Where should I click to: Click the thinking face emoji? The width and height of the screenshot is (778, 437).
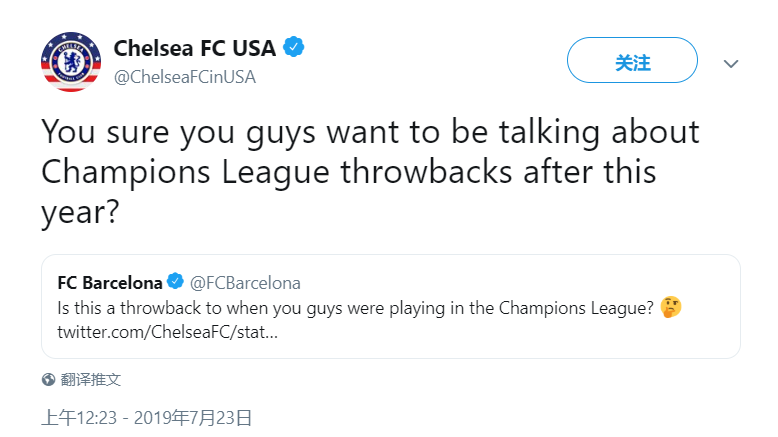tap(671, 308)
